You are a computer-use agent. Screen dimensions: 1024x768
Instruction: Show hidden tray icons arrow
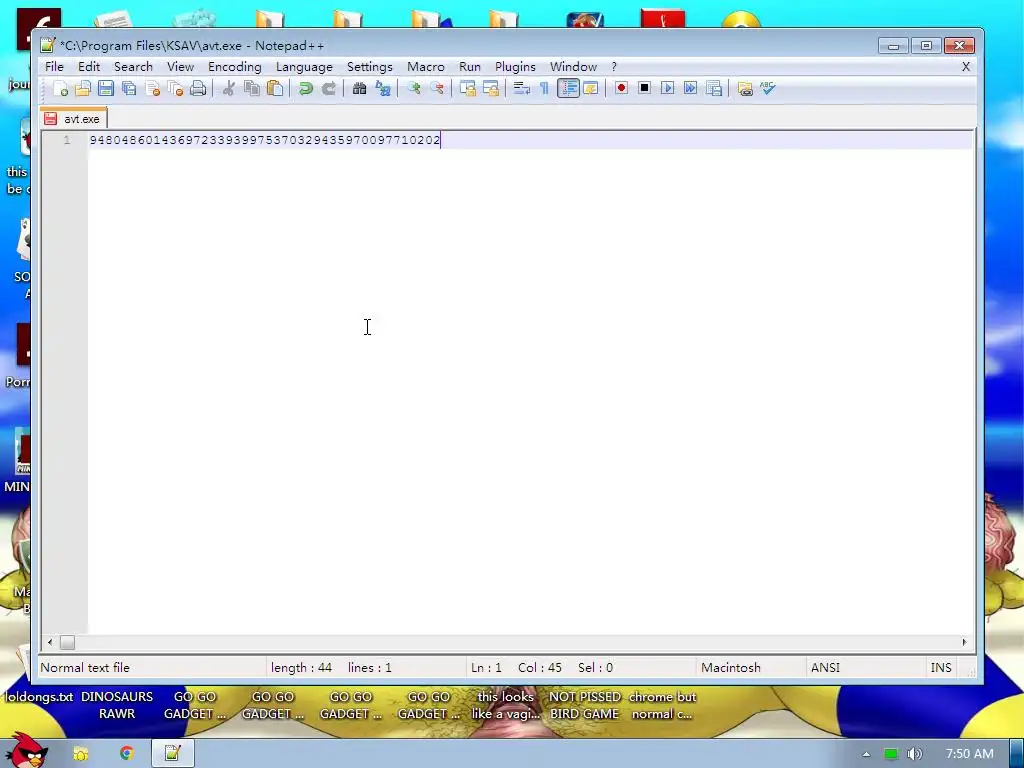[866, 754]
